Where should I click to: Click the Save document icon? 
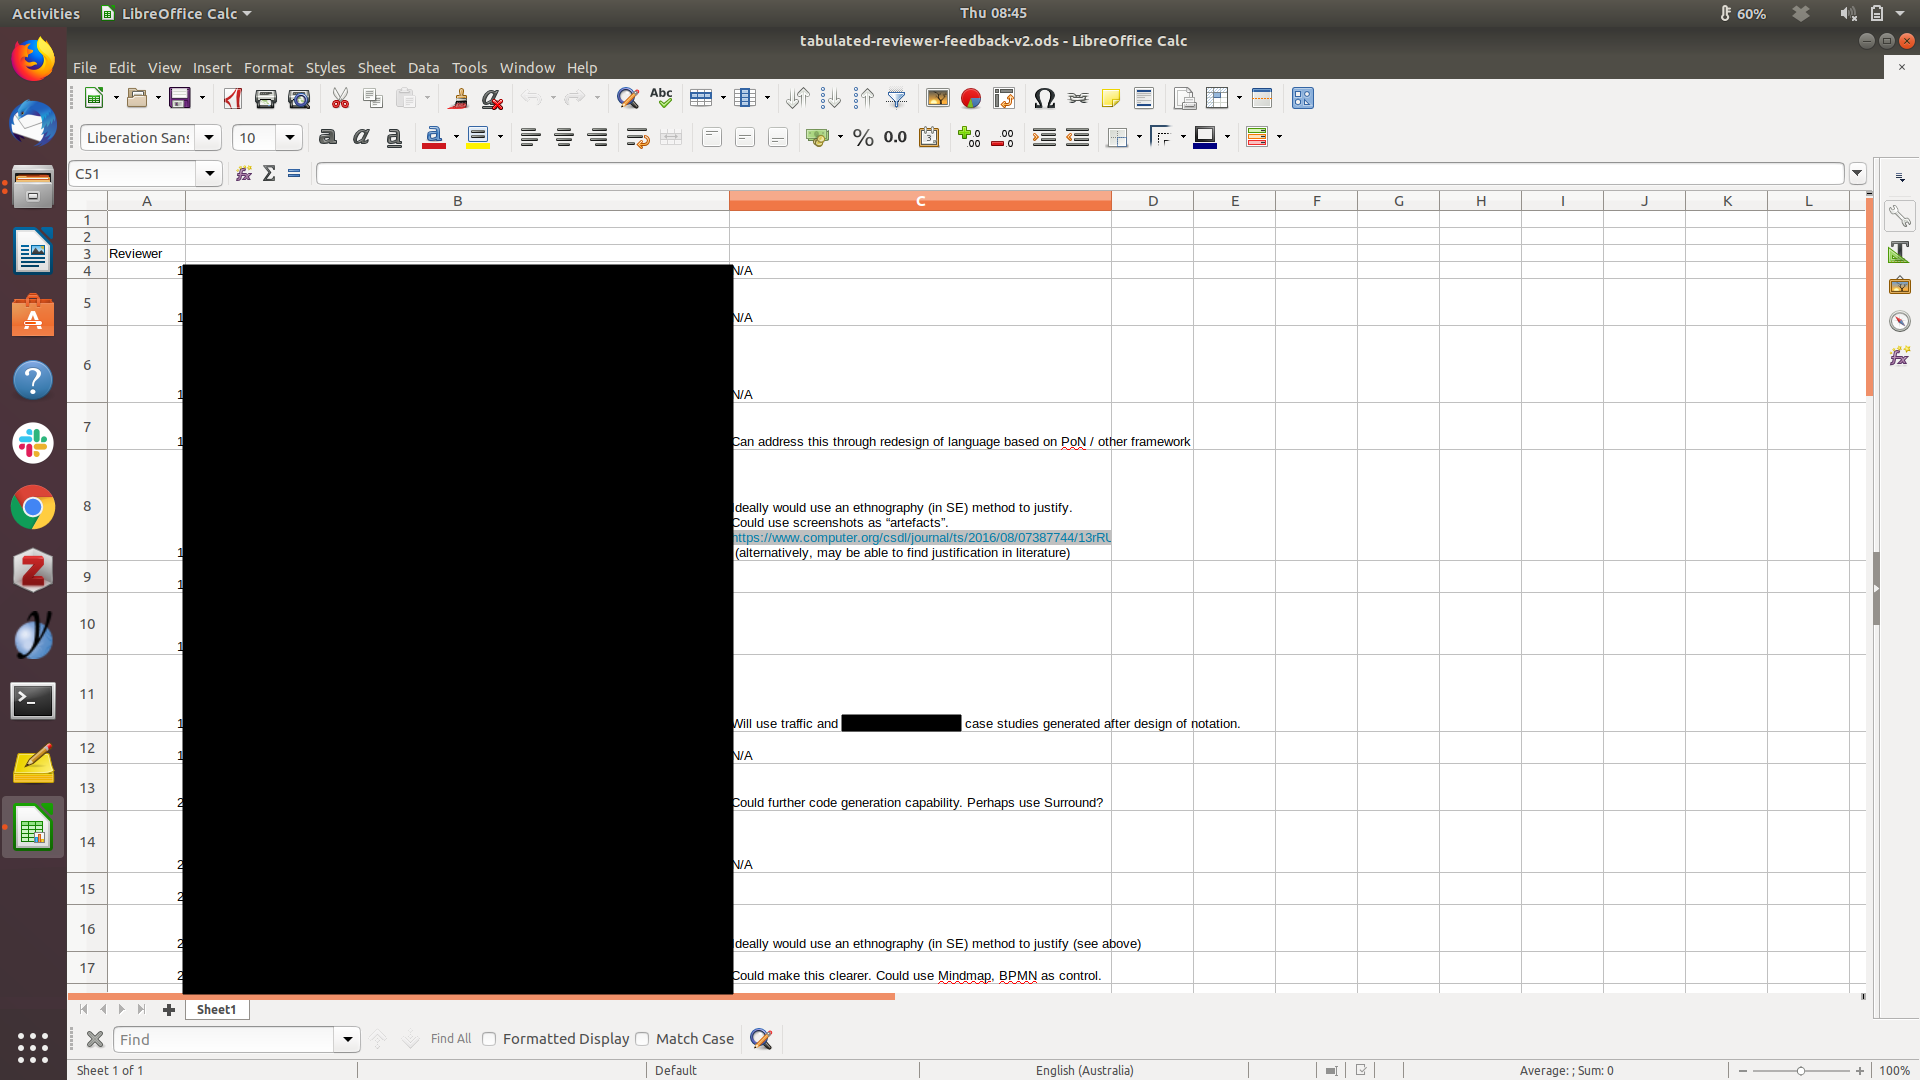coord(179,98)
